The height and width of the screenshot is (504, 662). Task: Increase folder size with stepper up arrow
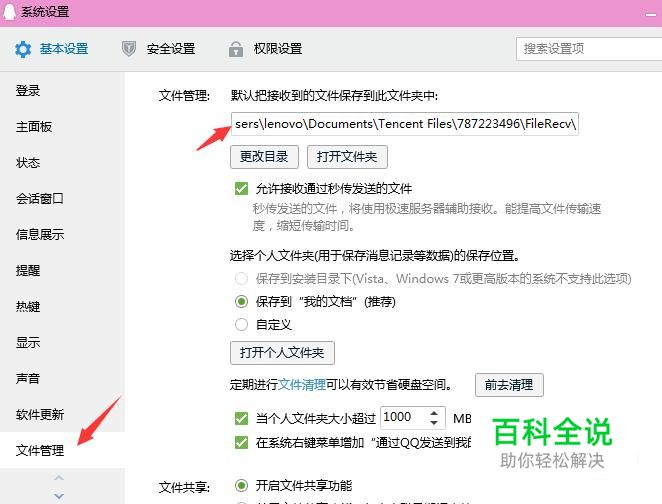click(x=434, y=412)
